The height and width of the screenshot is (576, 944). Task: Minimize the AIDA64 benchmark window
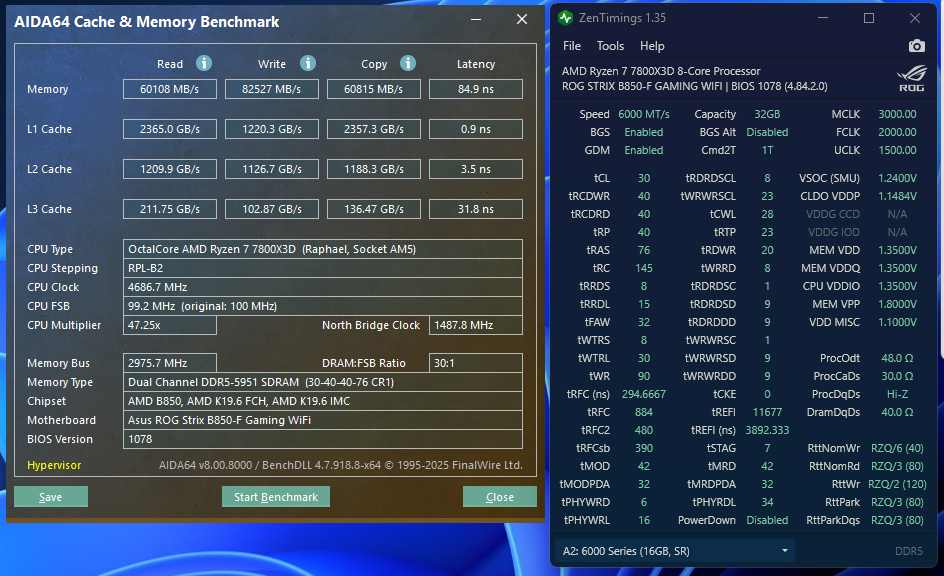pyautogui.click(x=476, y=19)
